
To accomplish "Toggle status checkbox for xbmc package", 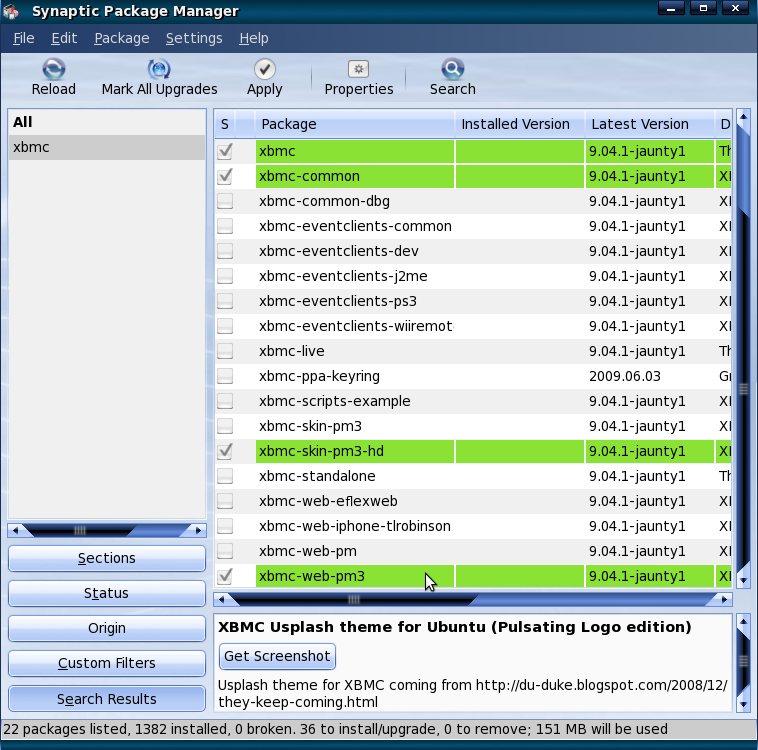I will [x=225, y=151].
